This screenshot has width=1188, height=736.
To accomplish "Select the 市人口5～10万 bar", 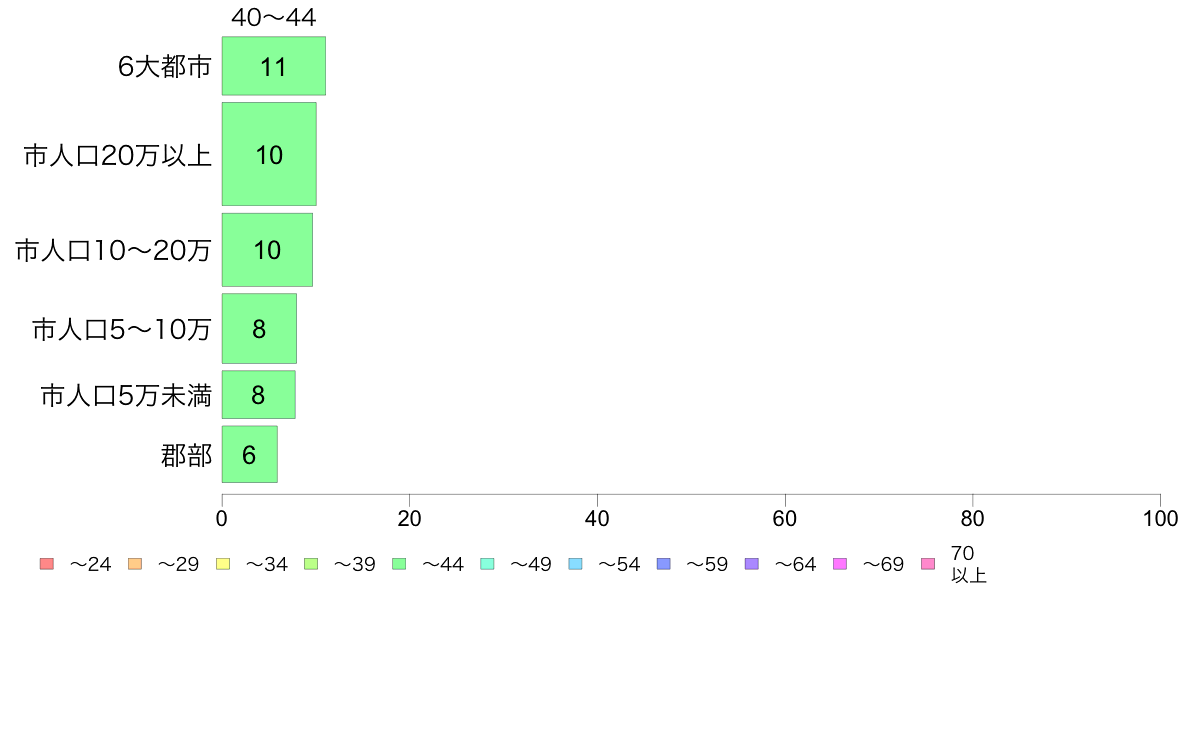I will [259, 329].
